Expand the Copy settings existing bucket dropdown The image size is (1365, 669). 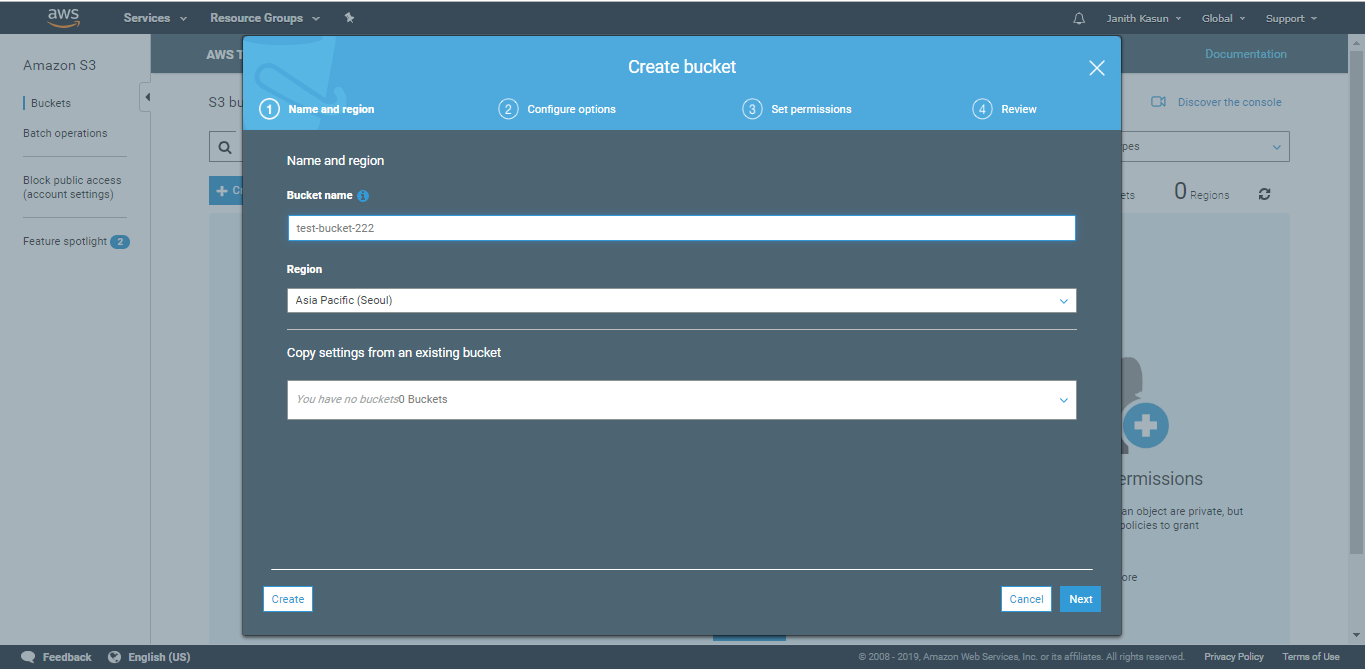pyautogui.click(x=682, y=399)
